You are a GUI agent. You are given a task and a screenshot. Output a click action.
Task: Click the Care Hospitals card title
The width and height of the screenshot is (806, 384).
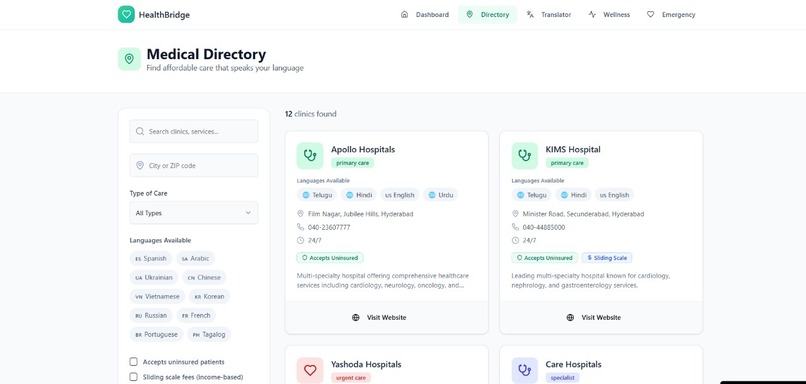click(x=573, y=364)
